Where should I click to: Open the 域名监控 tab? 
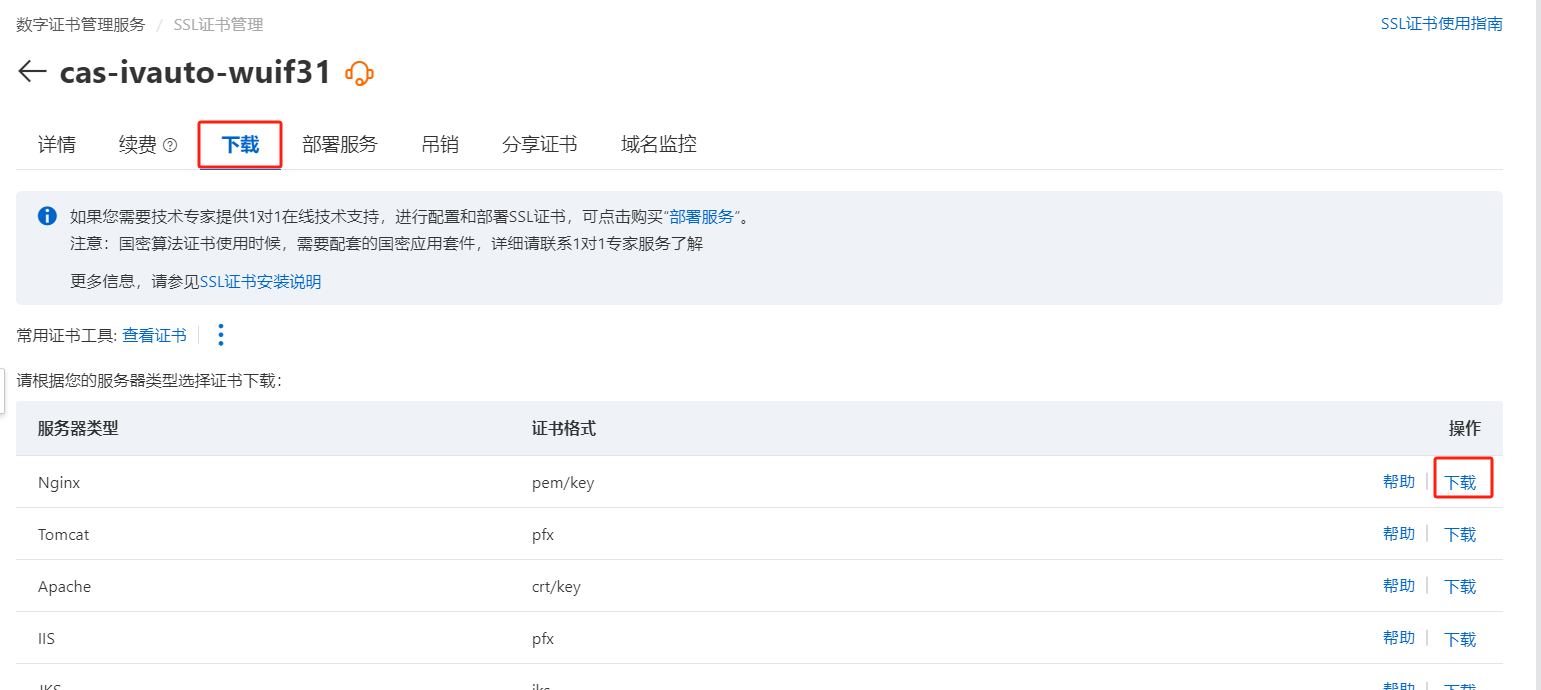click(x=659, y=144)
